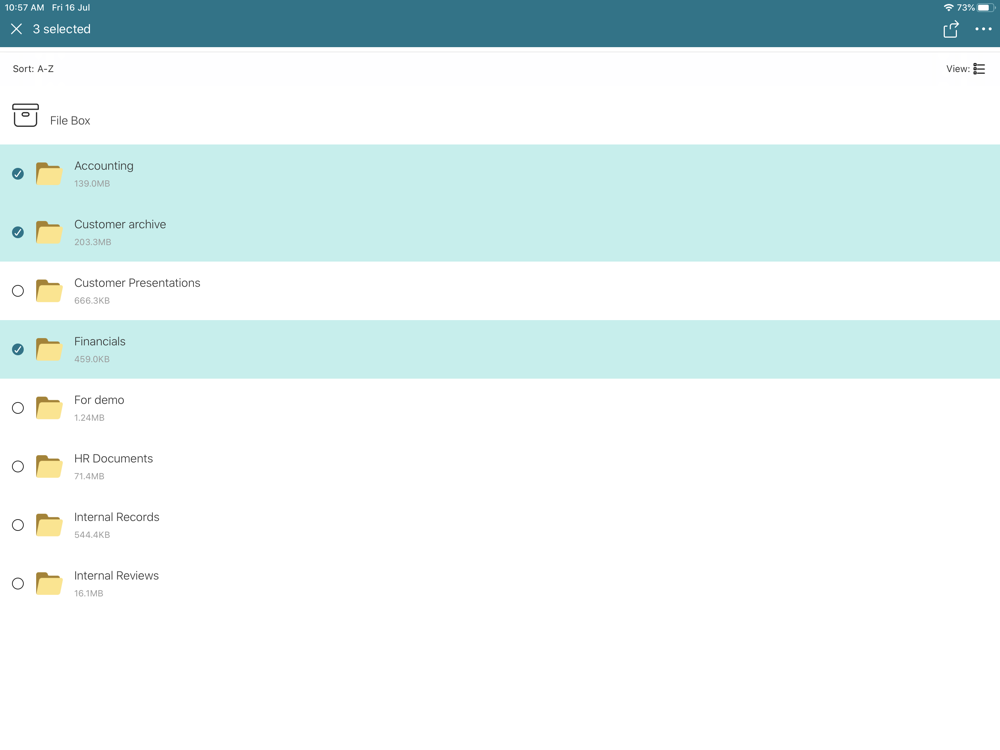
Task: Click the 71.4MB size label
Action: (89, 476)
